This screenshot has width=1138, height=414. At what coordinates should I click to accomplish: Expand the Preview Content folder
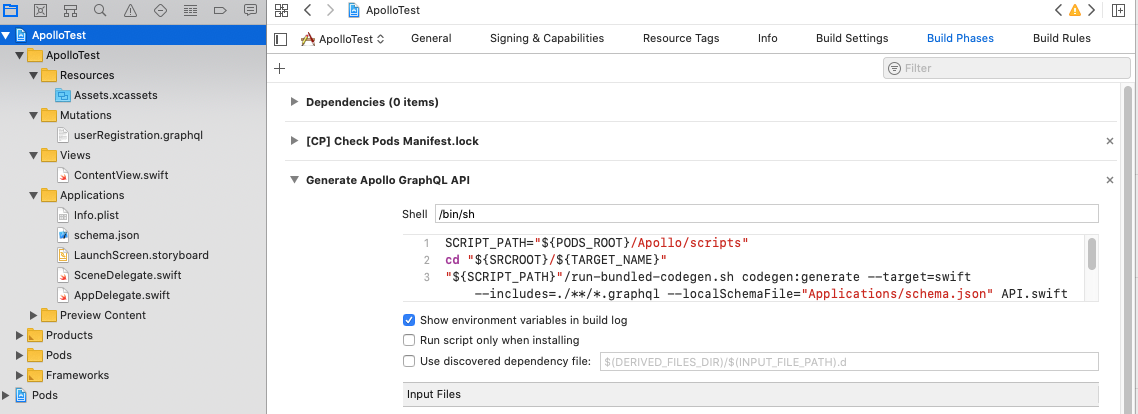click(x=33, y=315)
